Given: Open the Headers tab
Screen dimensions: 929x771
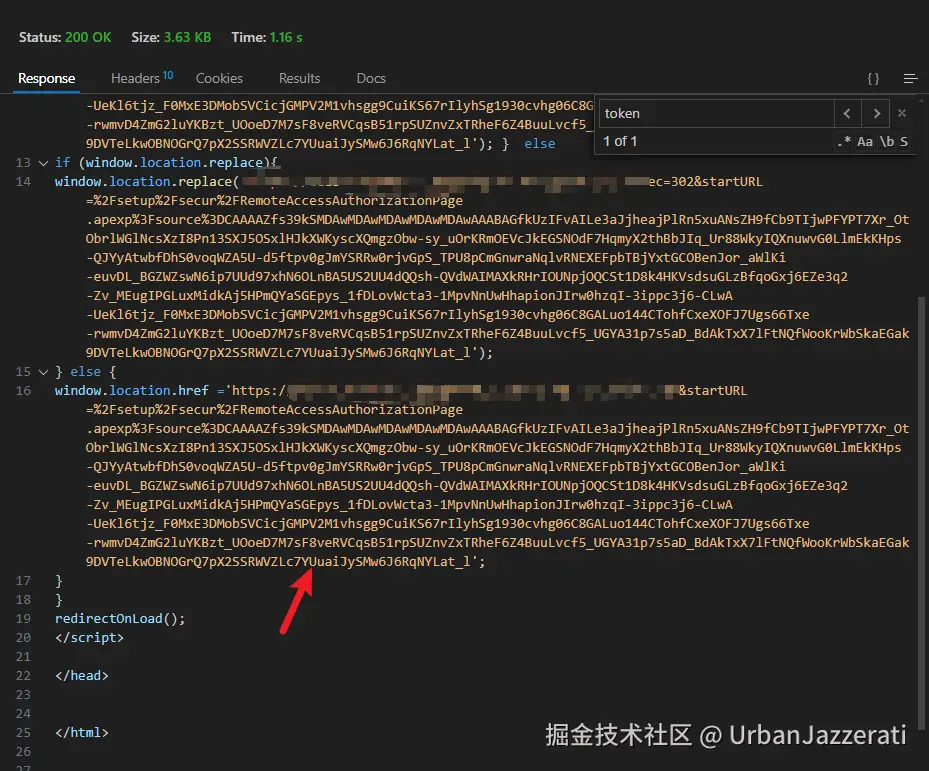Looking at the screenshot, I should coord(142,78).
